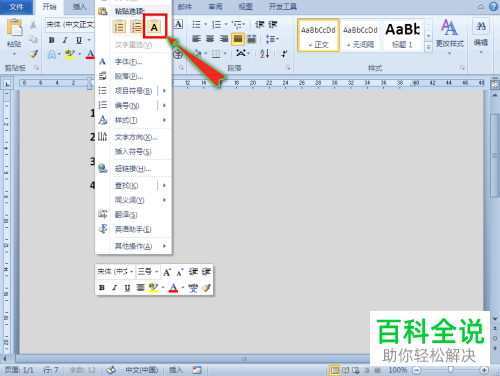Image resolution: width=500 pixels, height=376 pixels.
Task: Click the Text Effects icon in the ribbon
Action: pos(52,54)
